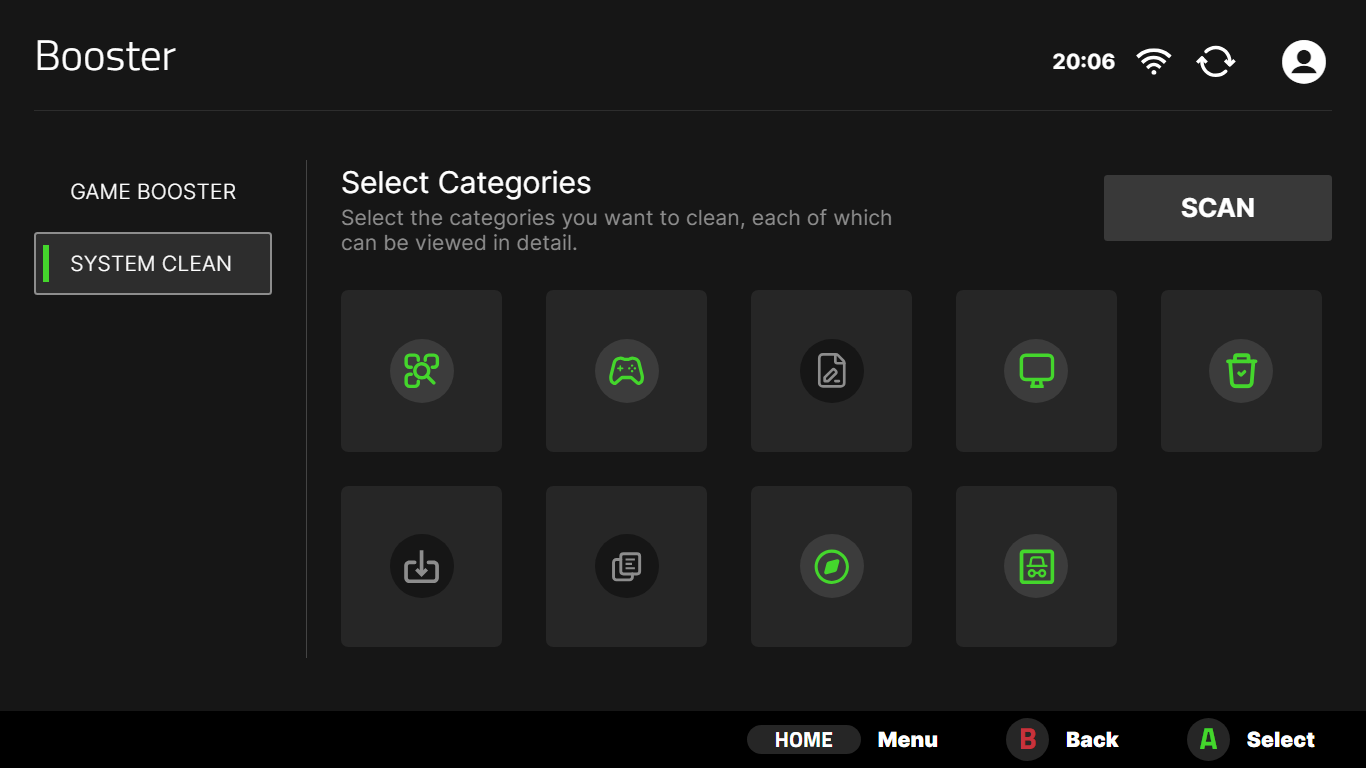Toggle the game controller category tile
1366x768 pixels.
point(626,371)
